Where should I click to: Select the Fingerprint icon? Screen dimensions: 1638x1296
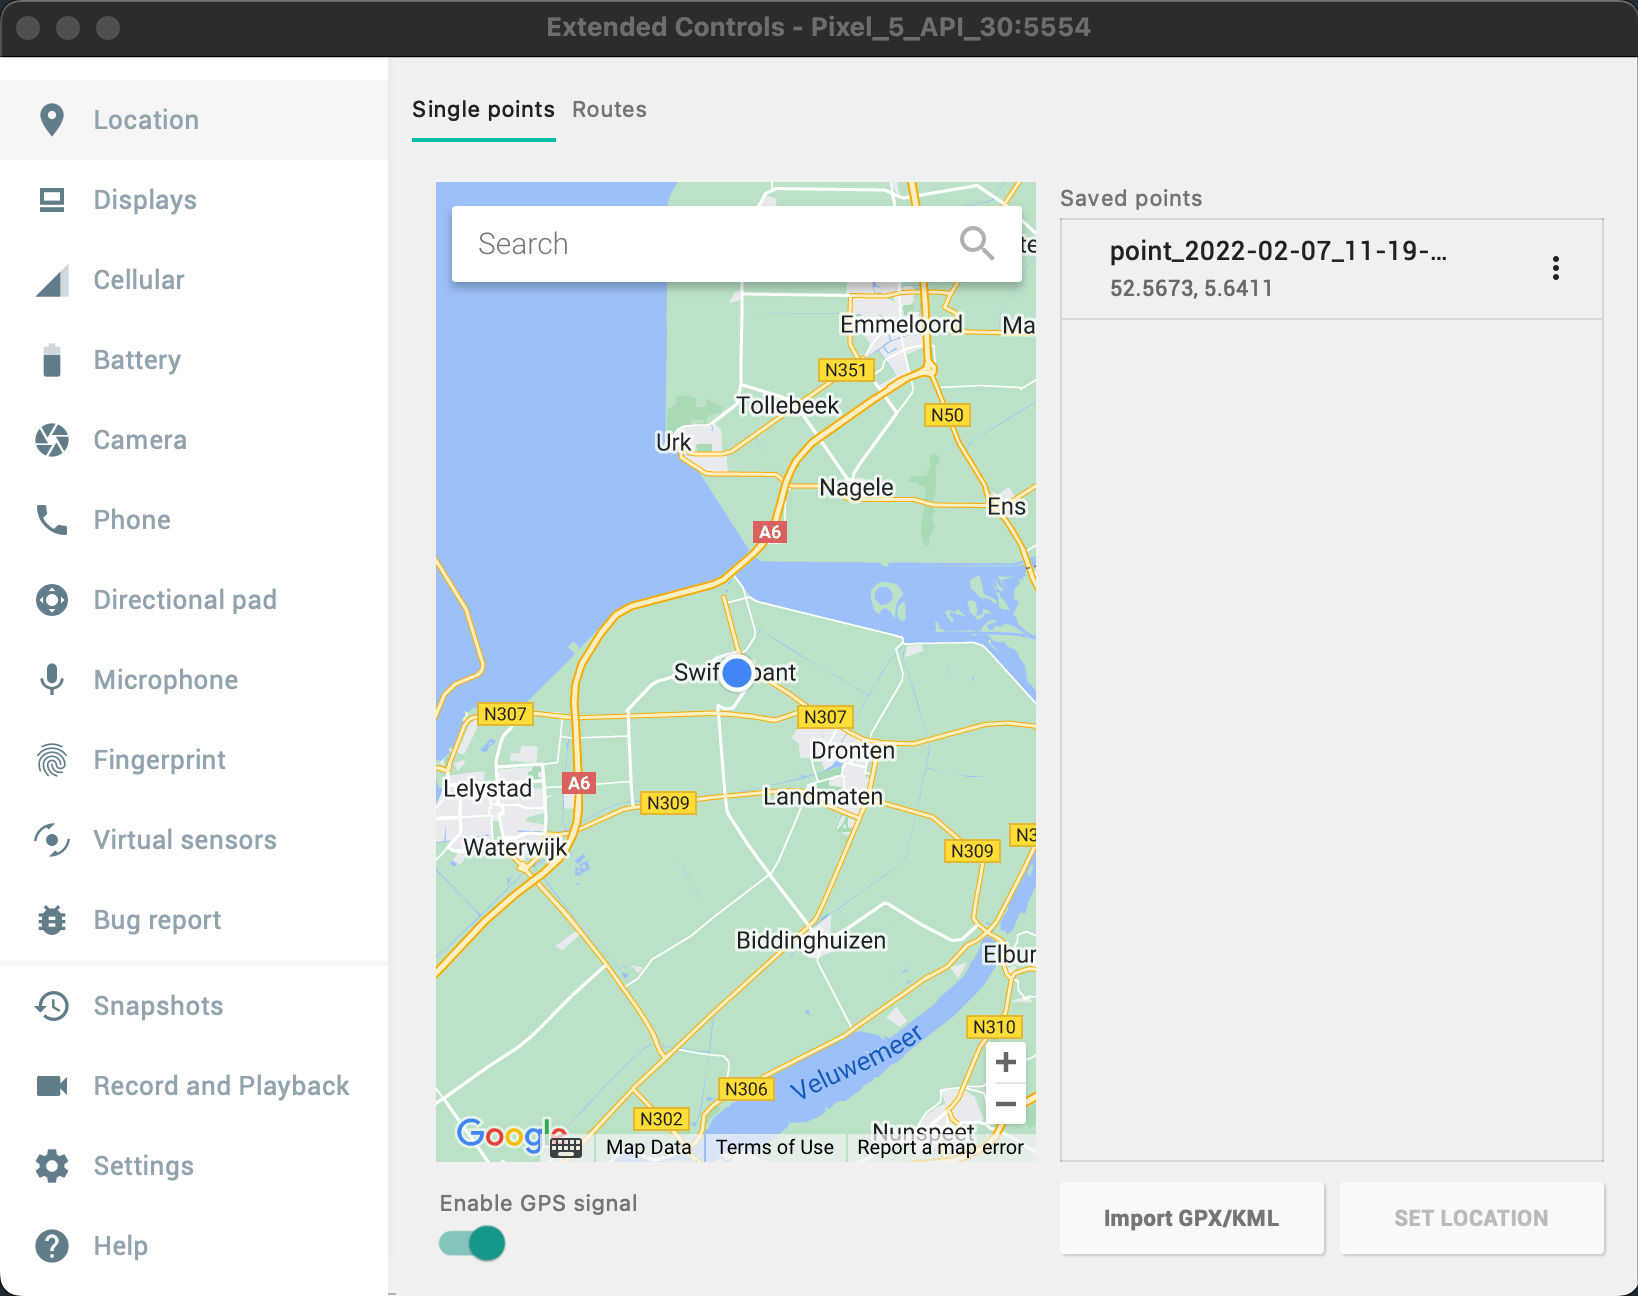(51, 760)
